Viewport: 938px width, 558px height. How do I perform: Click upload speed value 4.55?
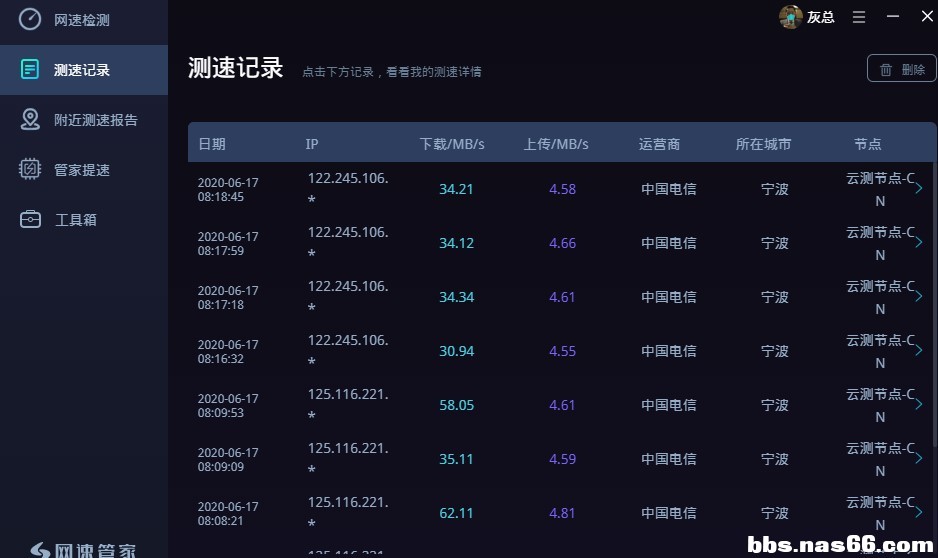[562, 351]
